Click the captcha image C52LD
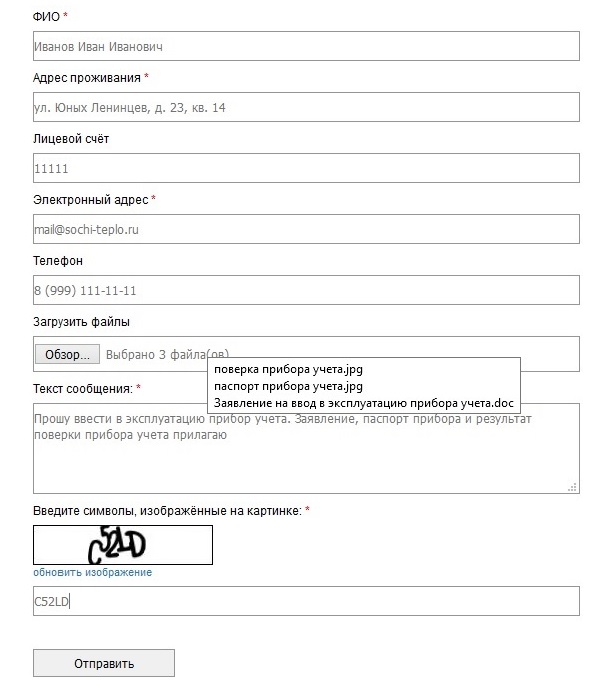 coord(123,545)
